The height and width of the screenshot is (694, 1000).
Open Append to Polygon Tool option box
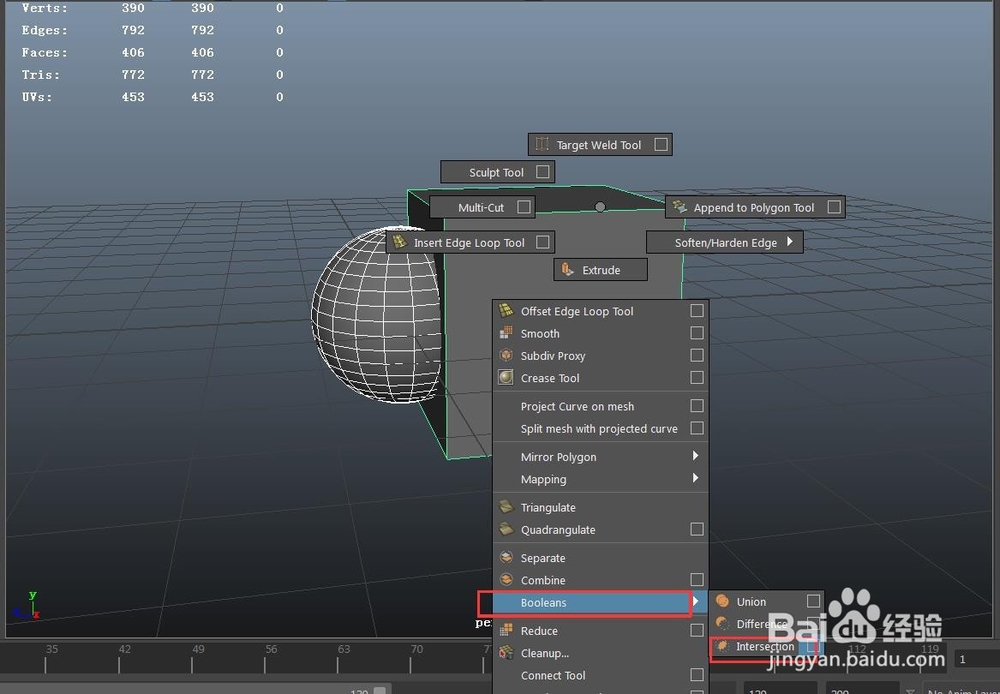[x=834, y=207]
